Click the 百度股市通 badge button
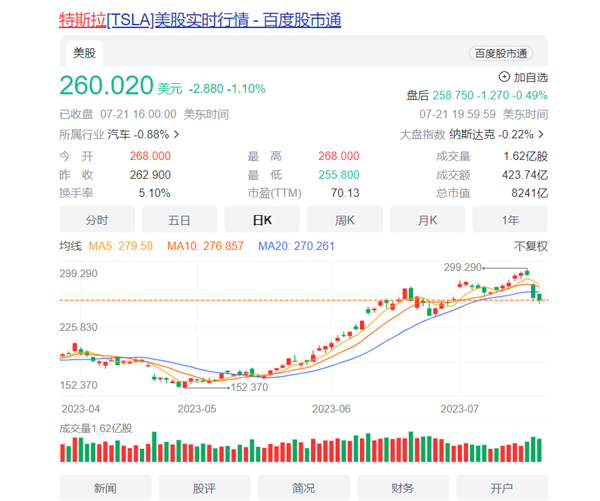This screenshot has height=501, width=600. [501, 54]
